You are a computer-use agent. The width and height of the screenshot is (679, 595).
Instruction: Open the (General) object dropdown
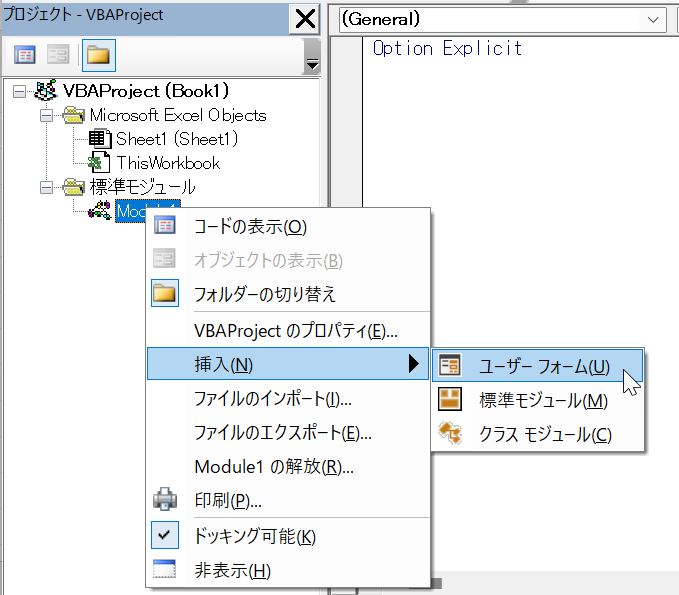coord(653,19)
